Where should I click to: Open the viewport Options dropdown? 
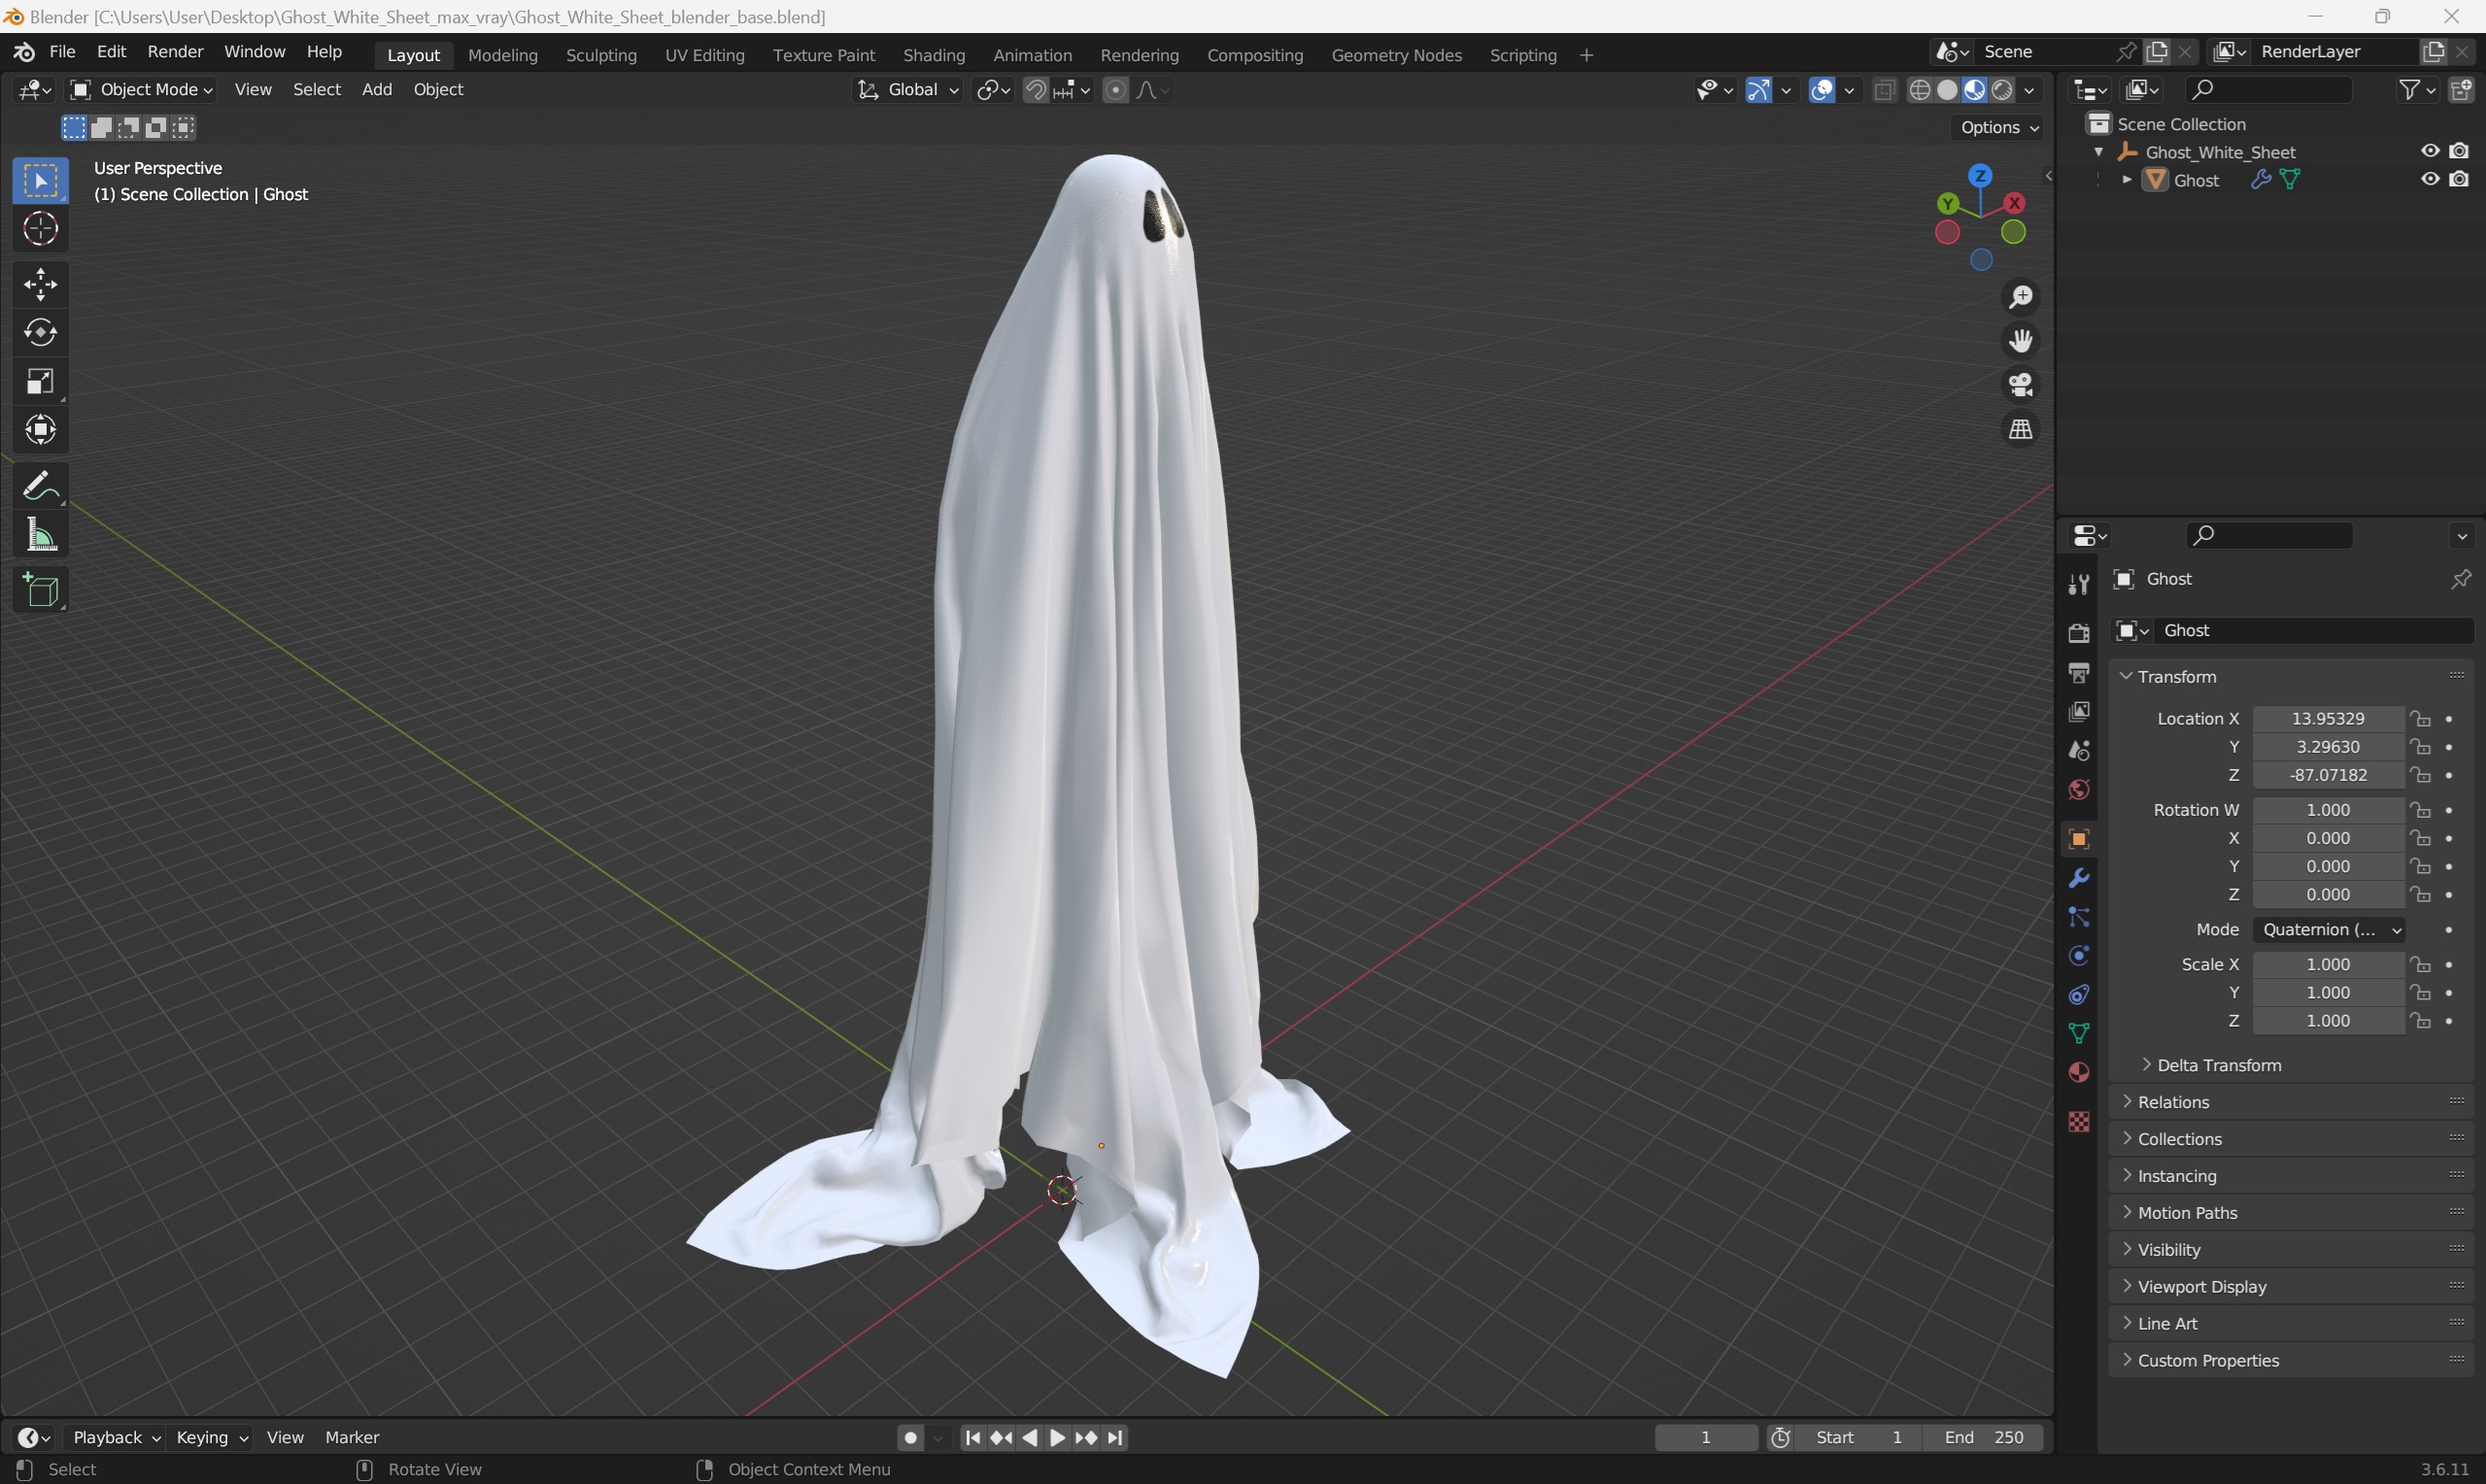tap(1997, 127)
